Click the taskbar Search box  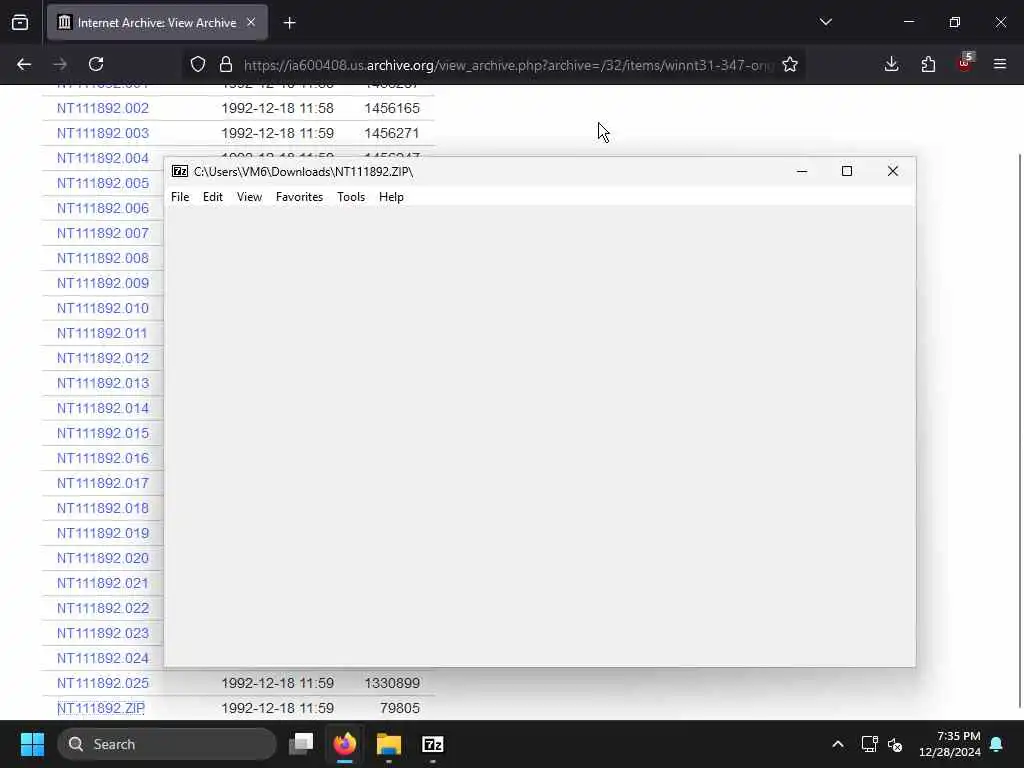167,744
